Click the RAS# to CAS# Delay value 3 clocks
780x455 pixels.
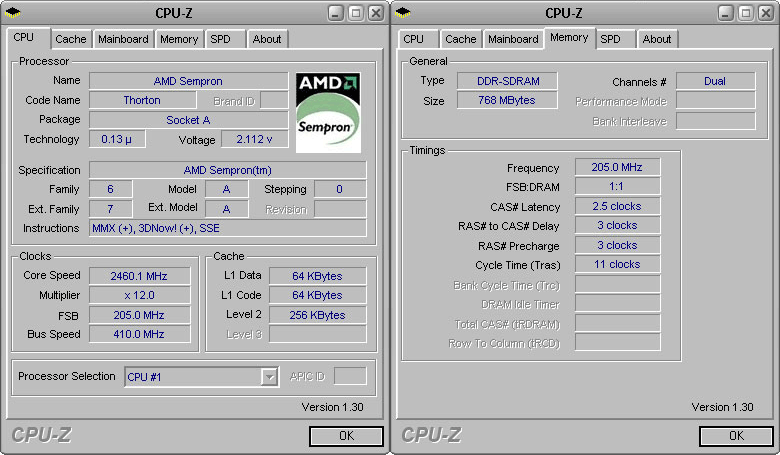[x=617, y=226]
